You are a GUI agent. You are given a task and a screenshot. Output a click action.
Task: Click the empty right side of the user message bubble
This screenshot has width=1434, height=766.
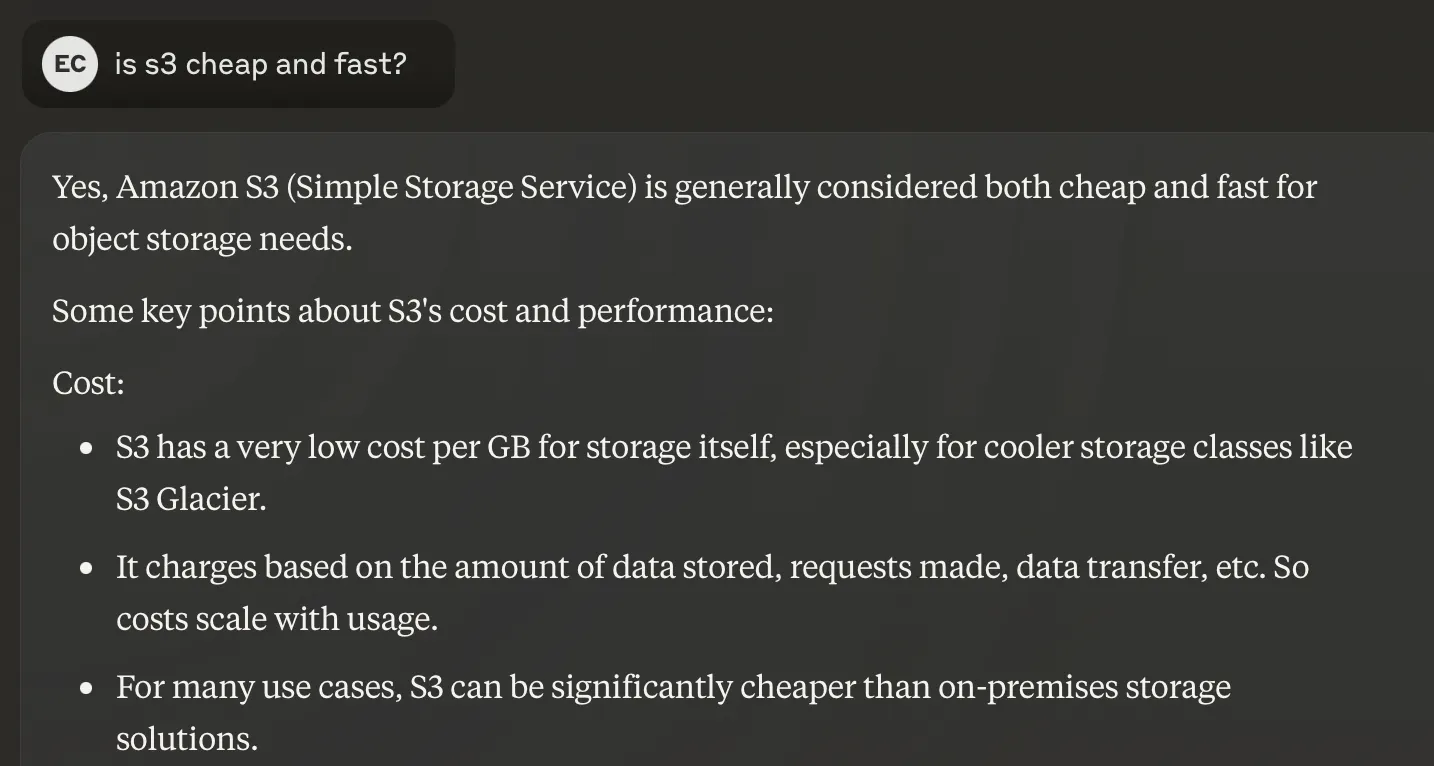click(x=430, y=65)
